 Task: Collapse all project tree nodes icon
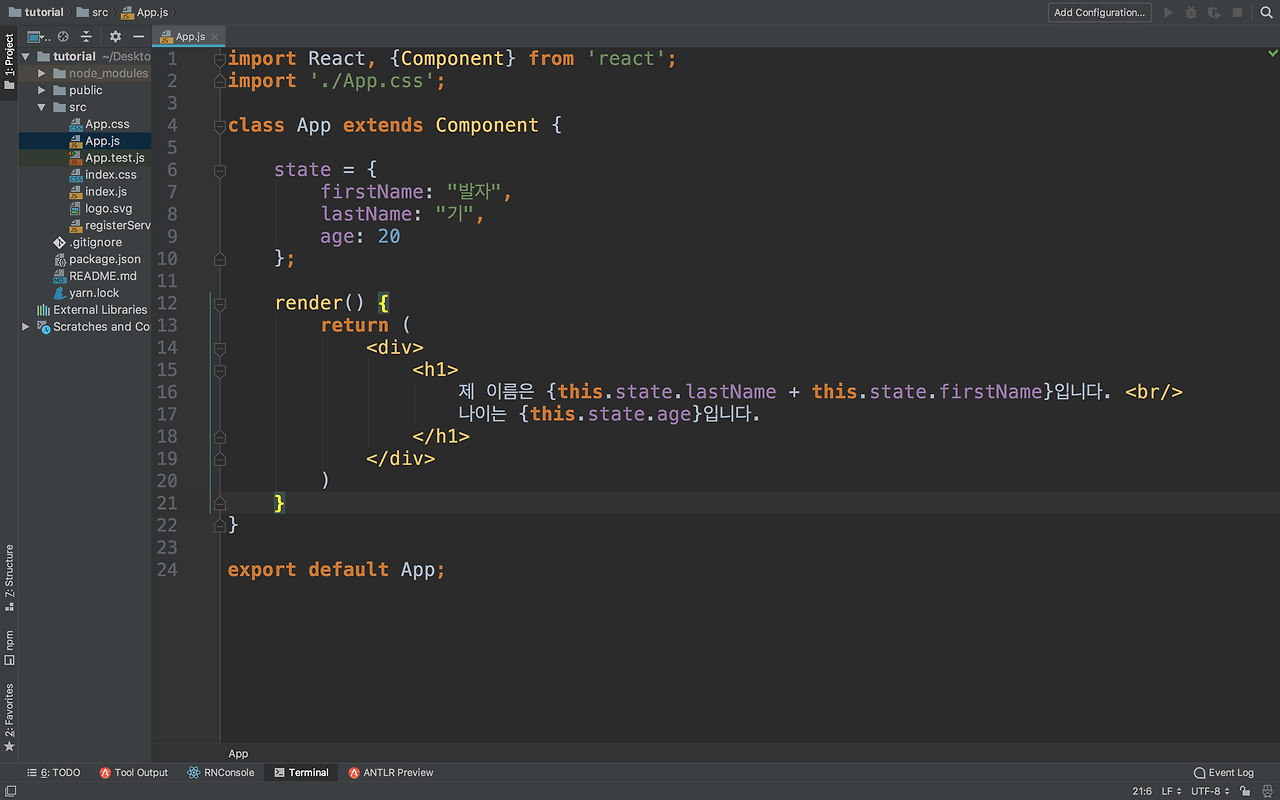pos(86,37)
